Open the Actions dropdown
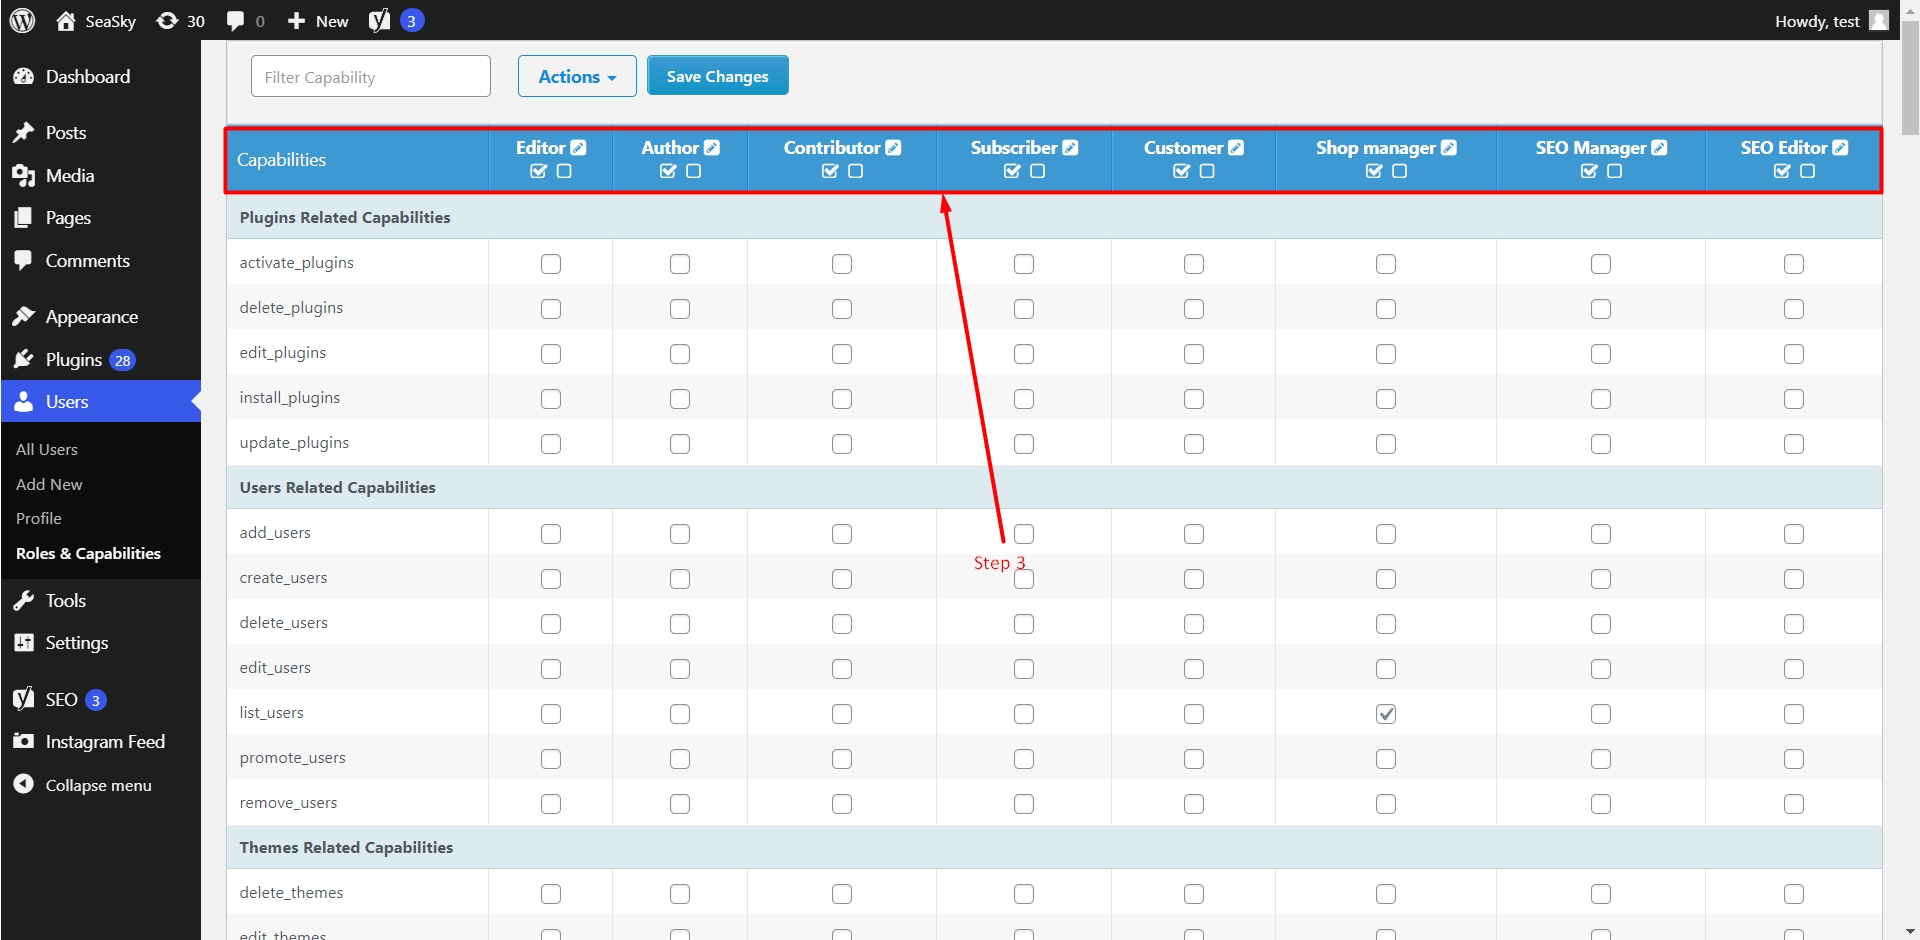This screenshot has width=1920, height=940. point(577,76)
